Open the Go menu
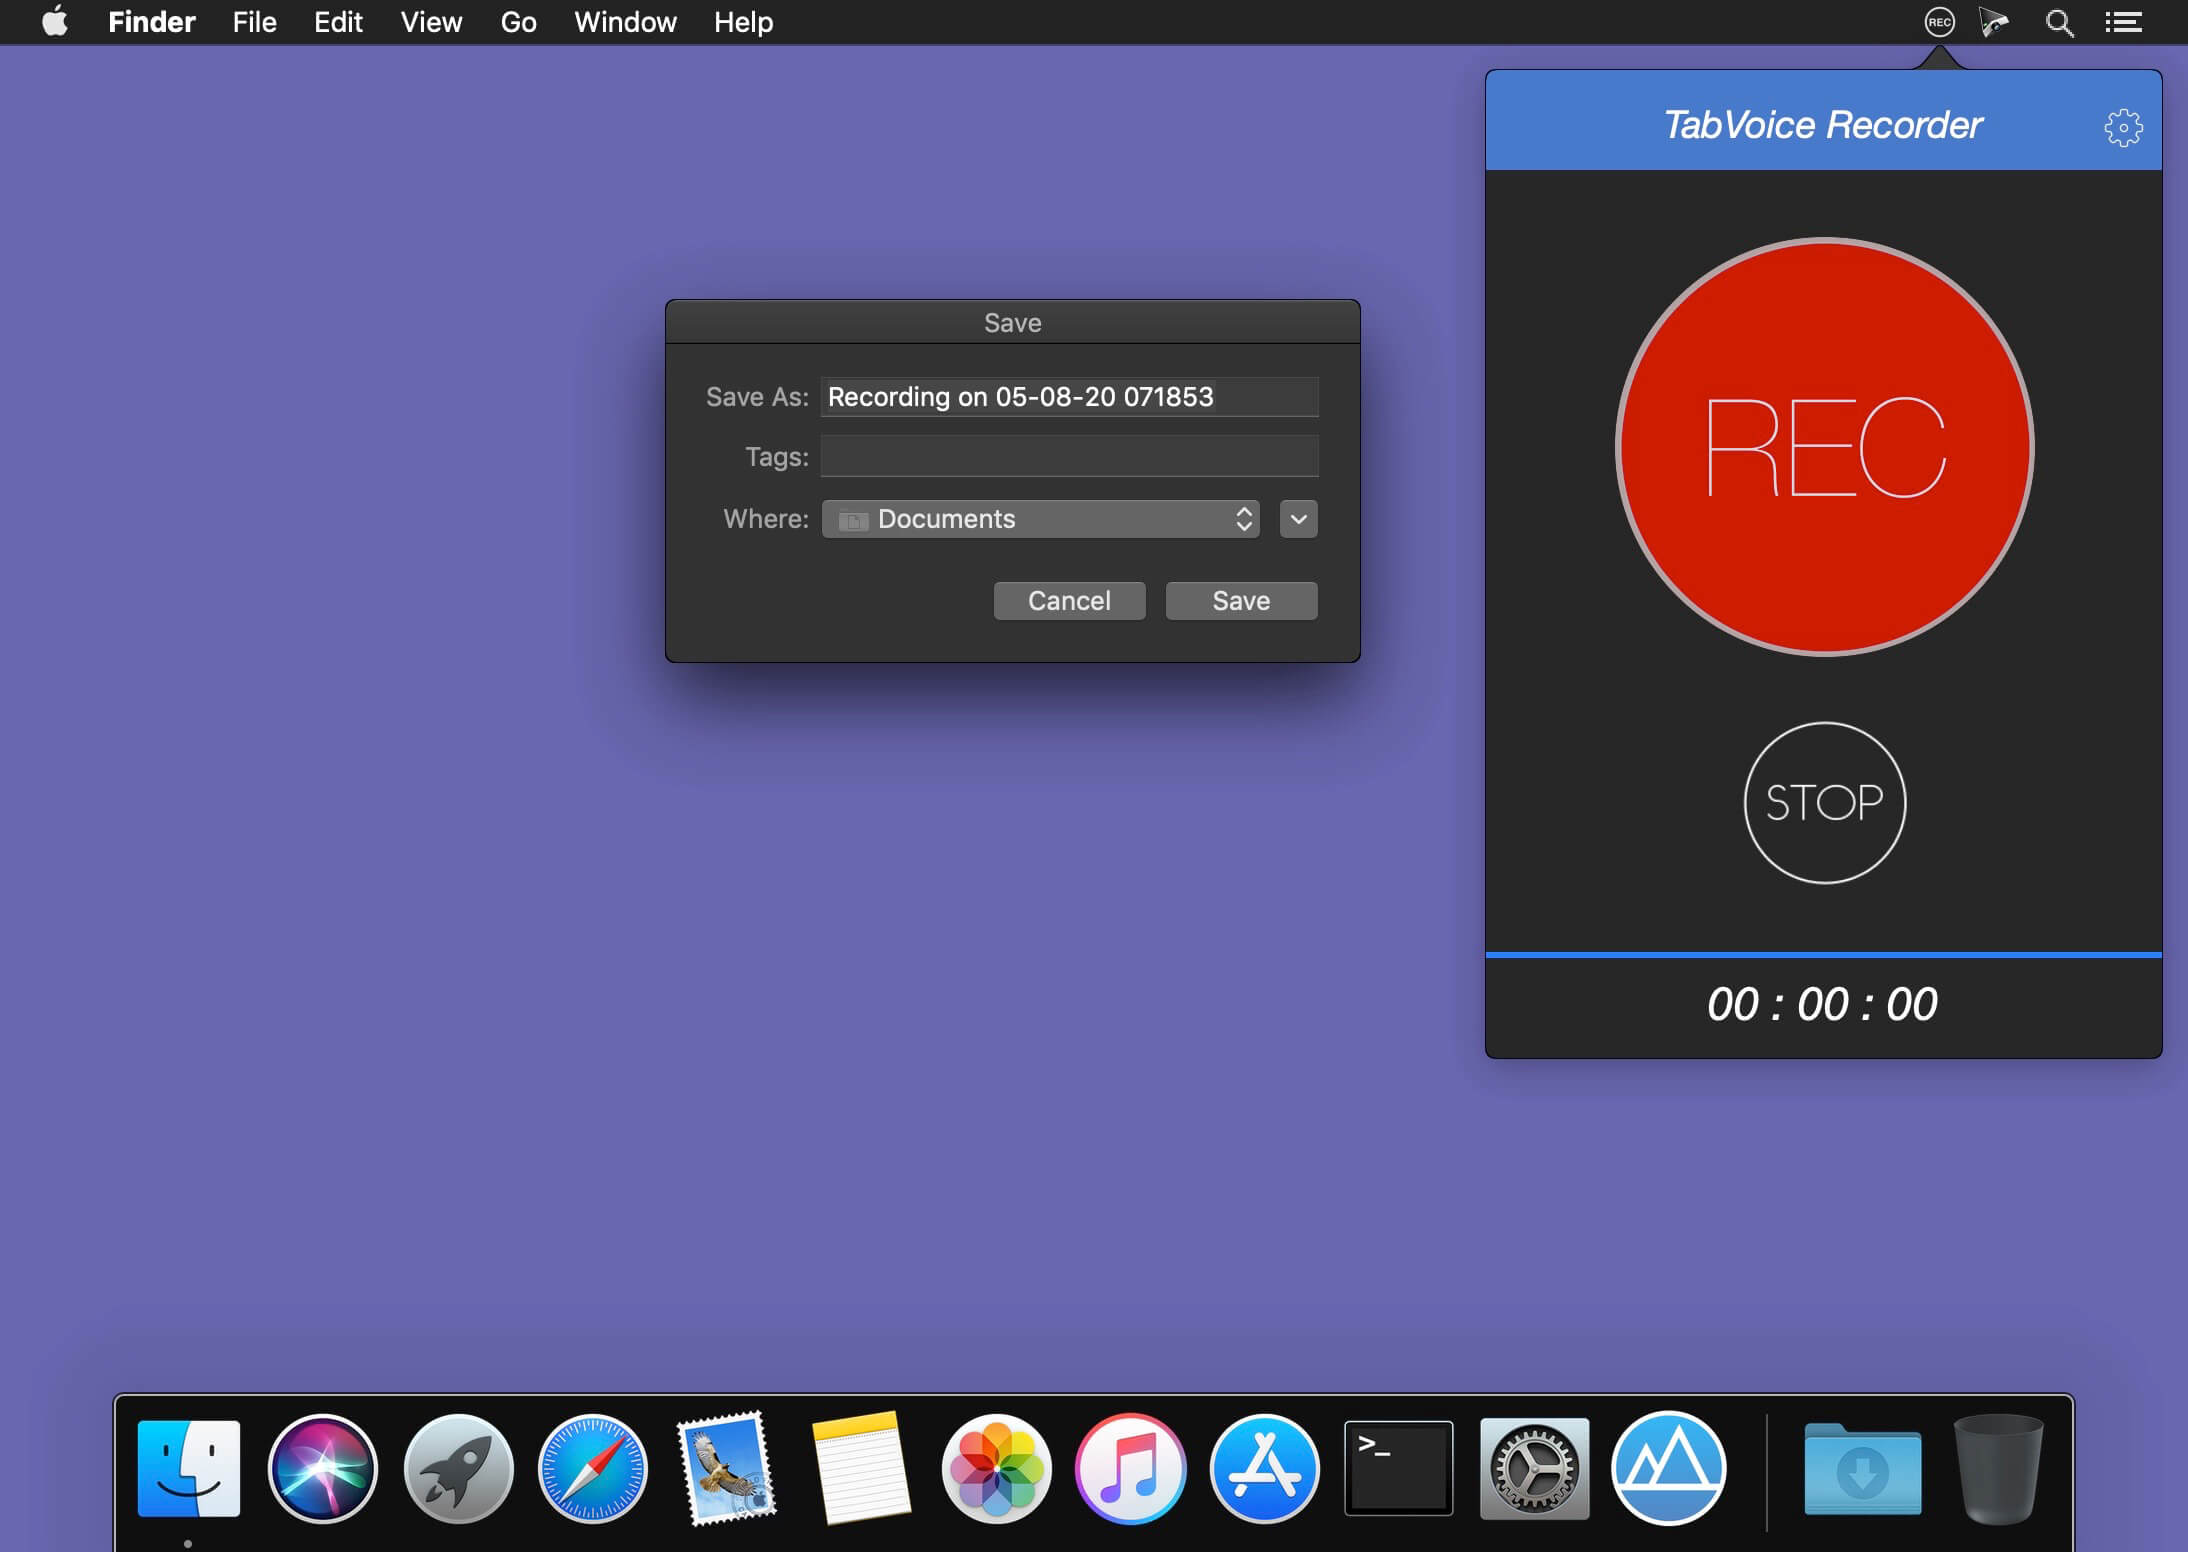The image size is (2188, 1552). click(518, 22)
